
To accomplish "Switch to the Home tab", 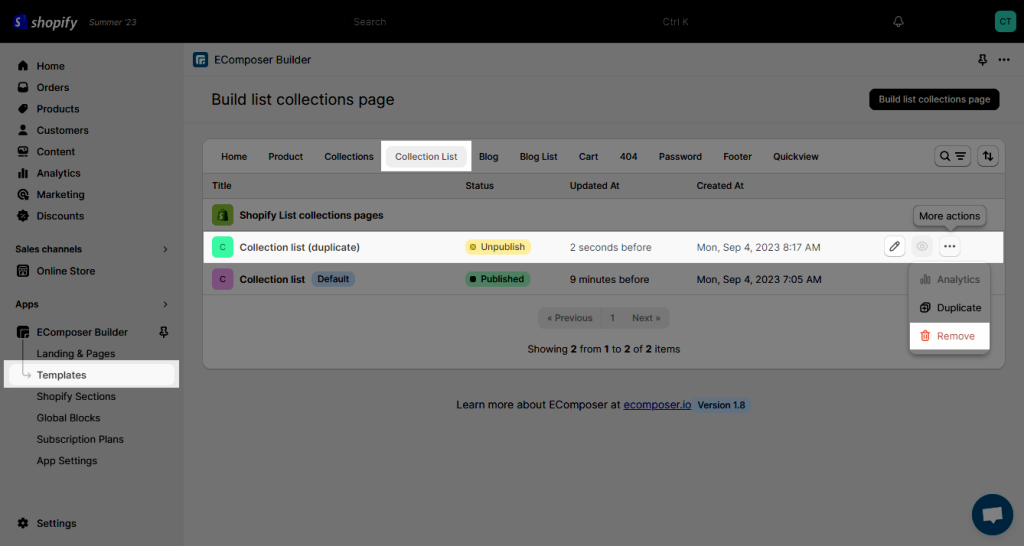I will (x=234, y=157).
